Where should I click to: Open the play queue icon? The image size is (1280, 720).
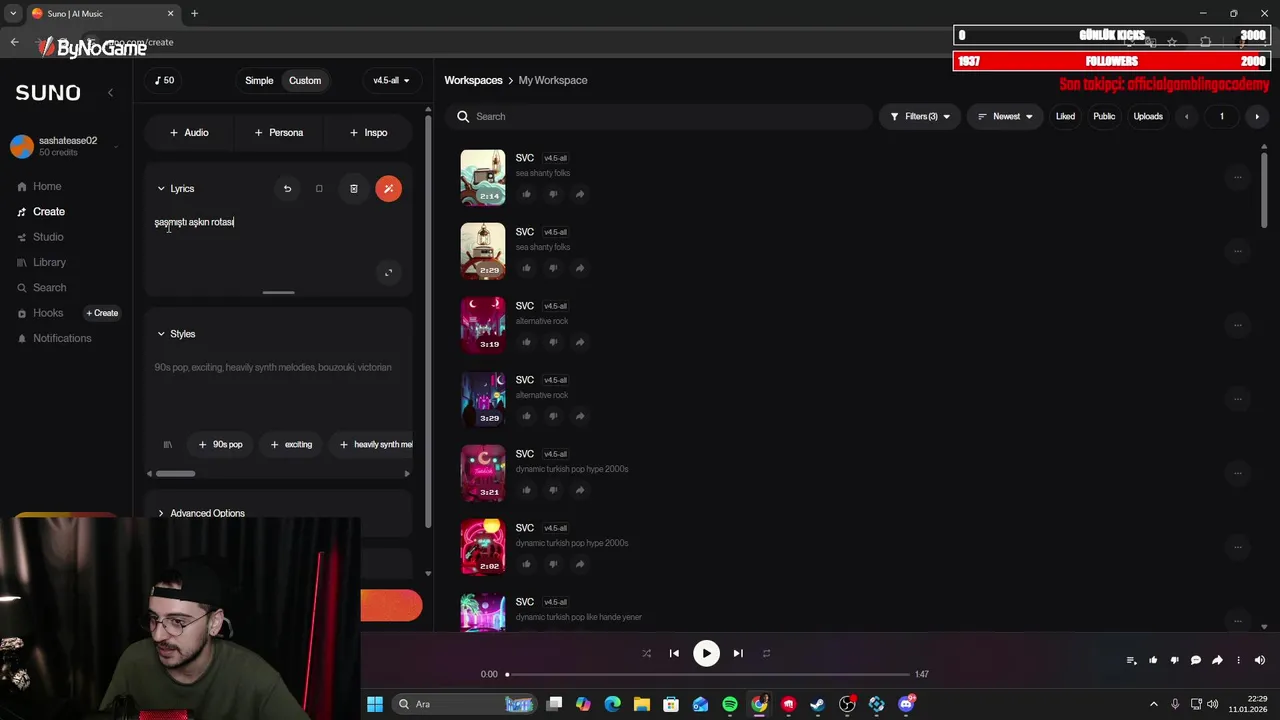click(1131, 660)
